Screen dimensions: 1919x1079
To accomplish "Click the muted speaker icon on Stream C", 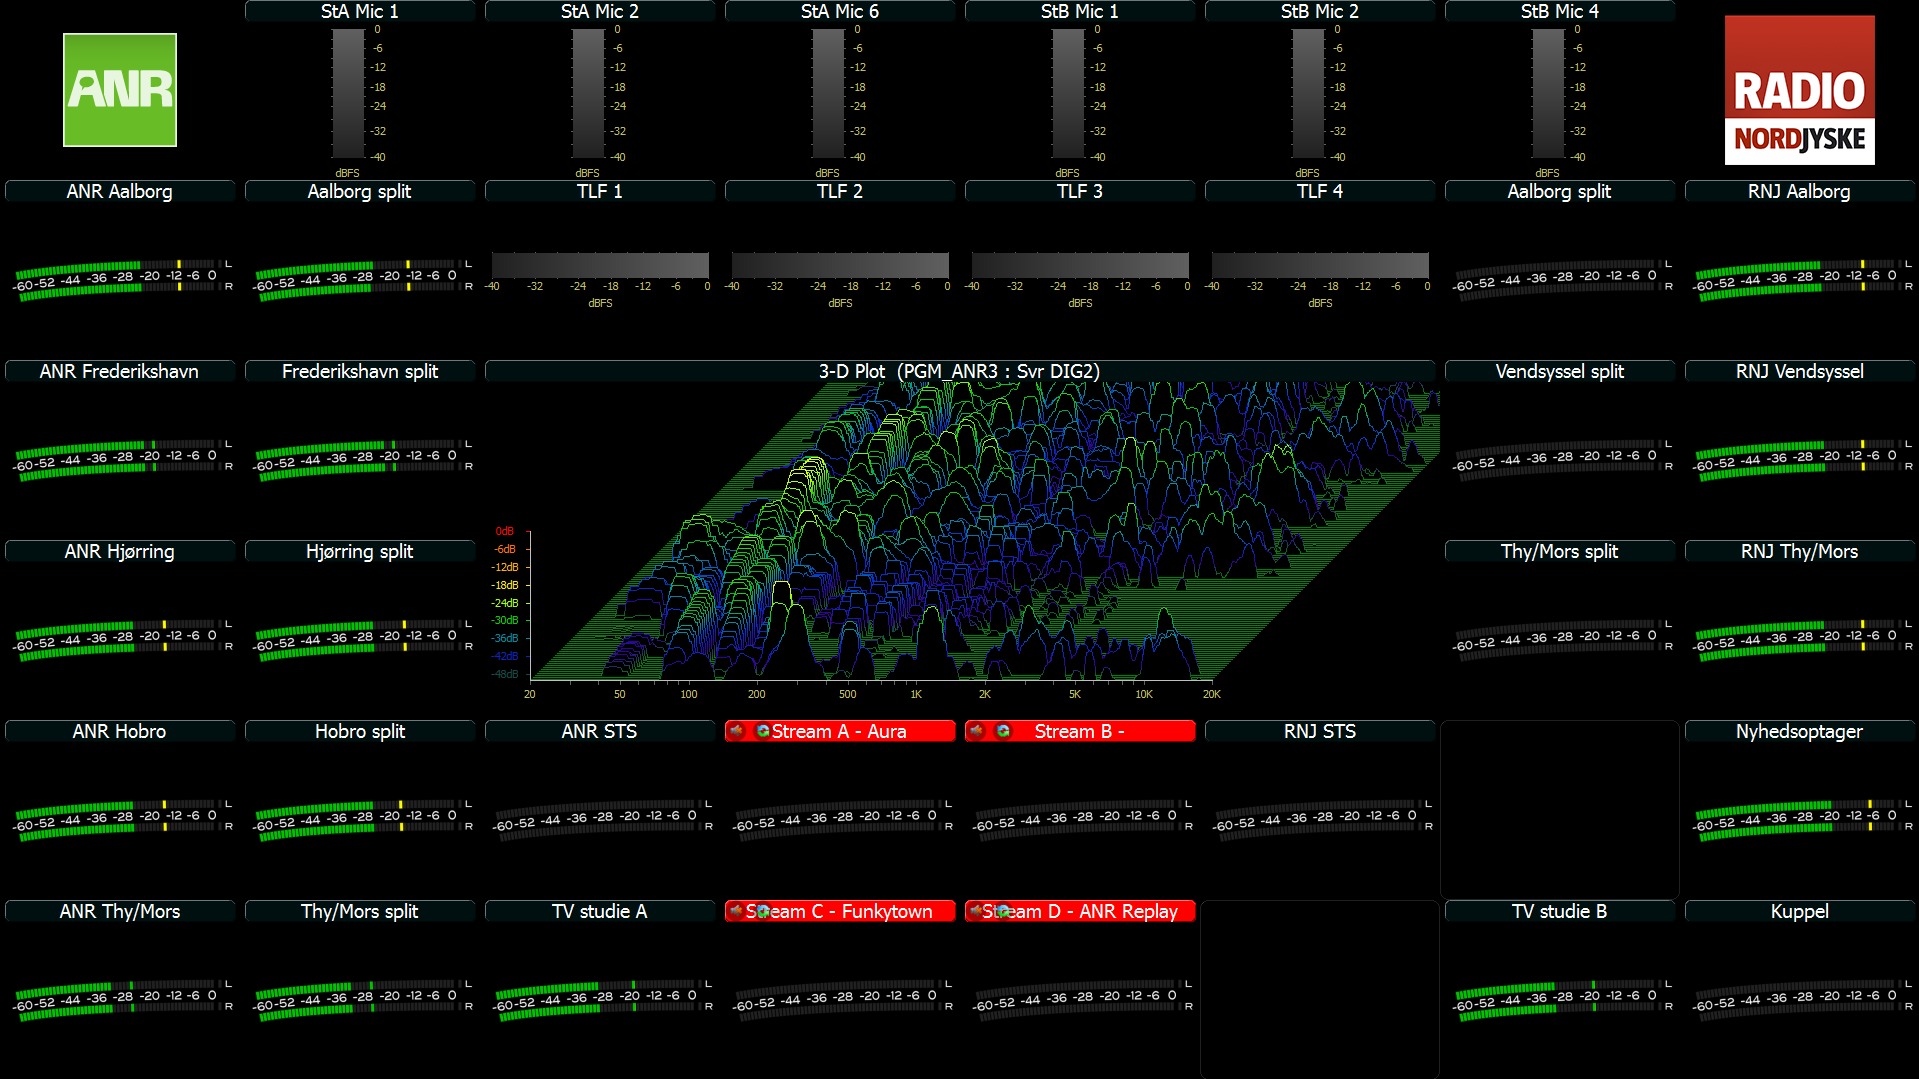I will click(737, 911).
